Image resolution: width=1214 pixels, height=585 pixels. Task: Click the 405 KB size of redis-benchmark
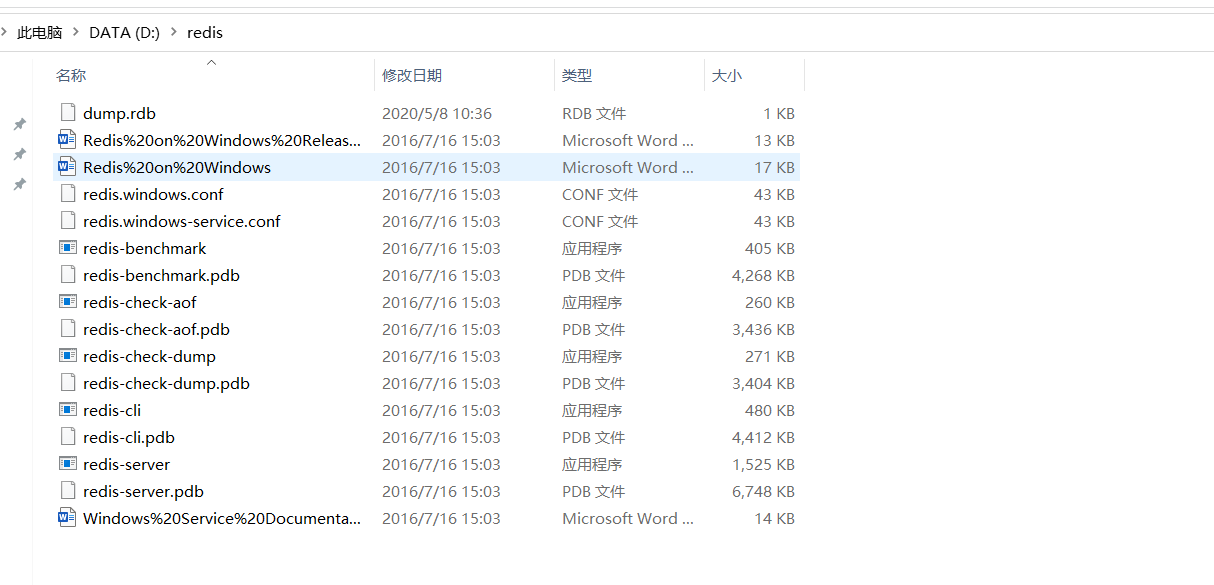click(x=770, y=248)
